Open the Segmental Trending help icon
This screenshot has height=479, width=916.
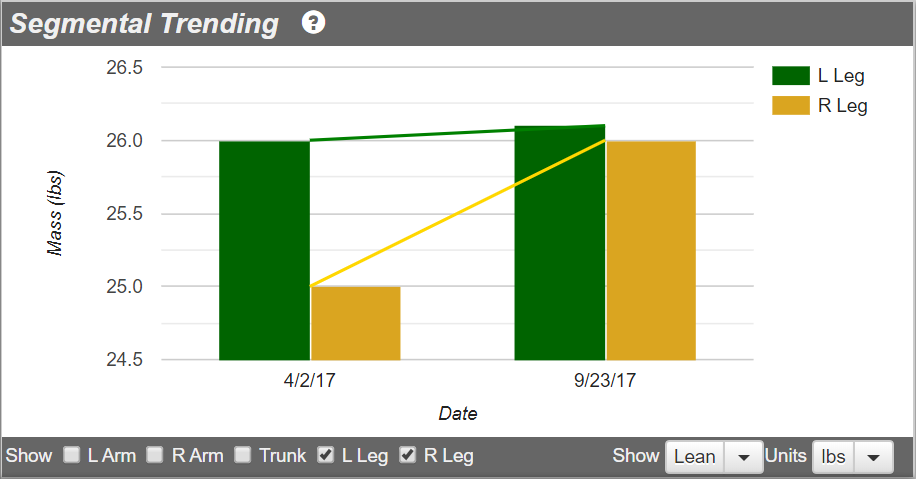click(313, 23)
